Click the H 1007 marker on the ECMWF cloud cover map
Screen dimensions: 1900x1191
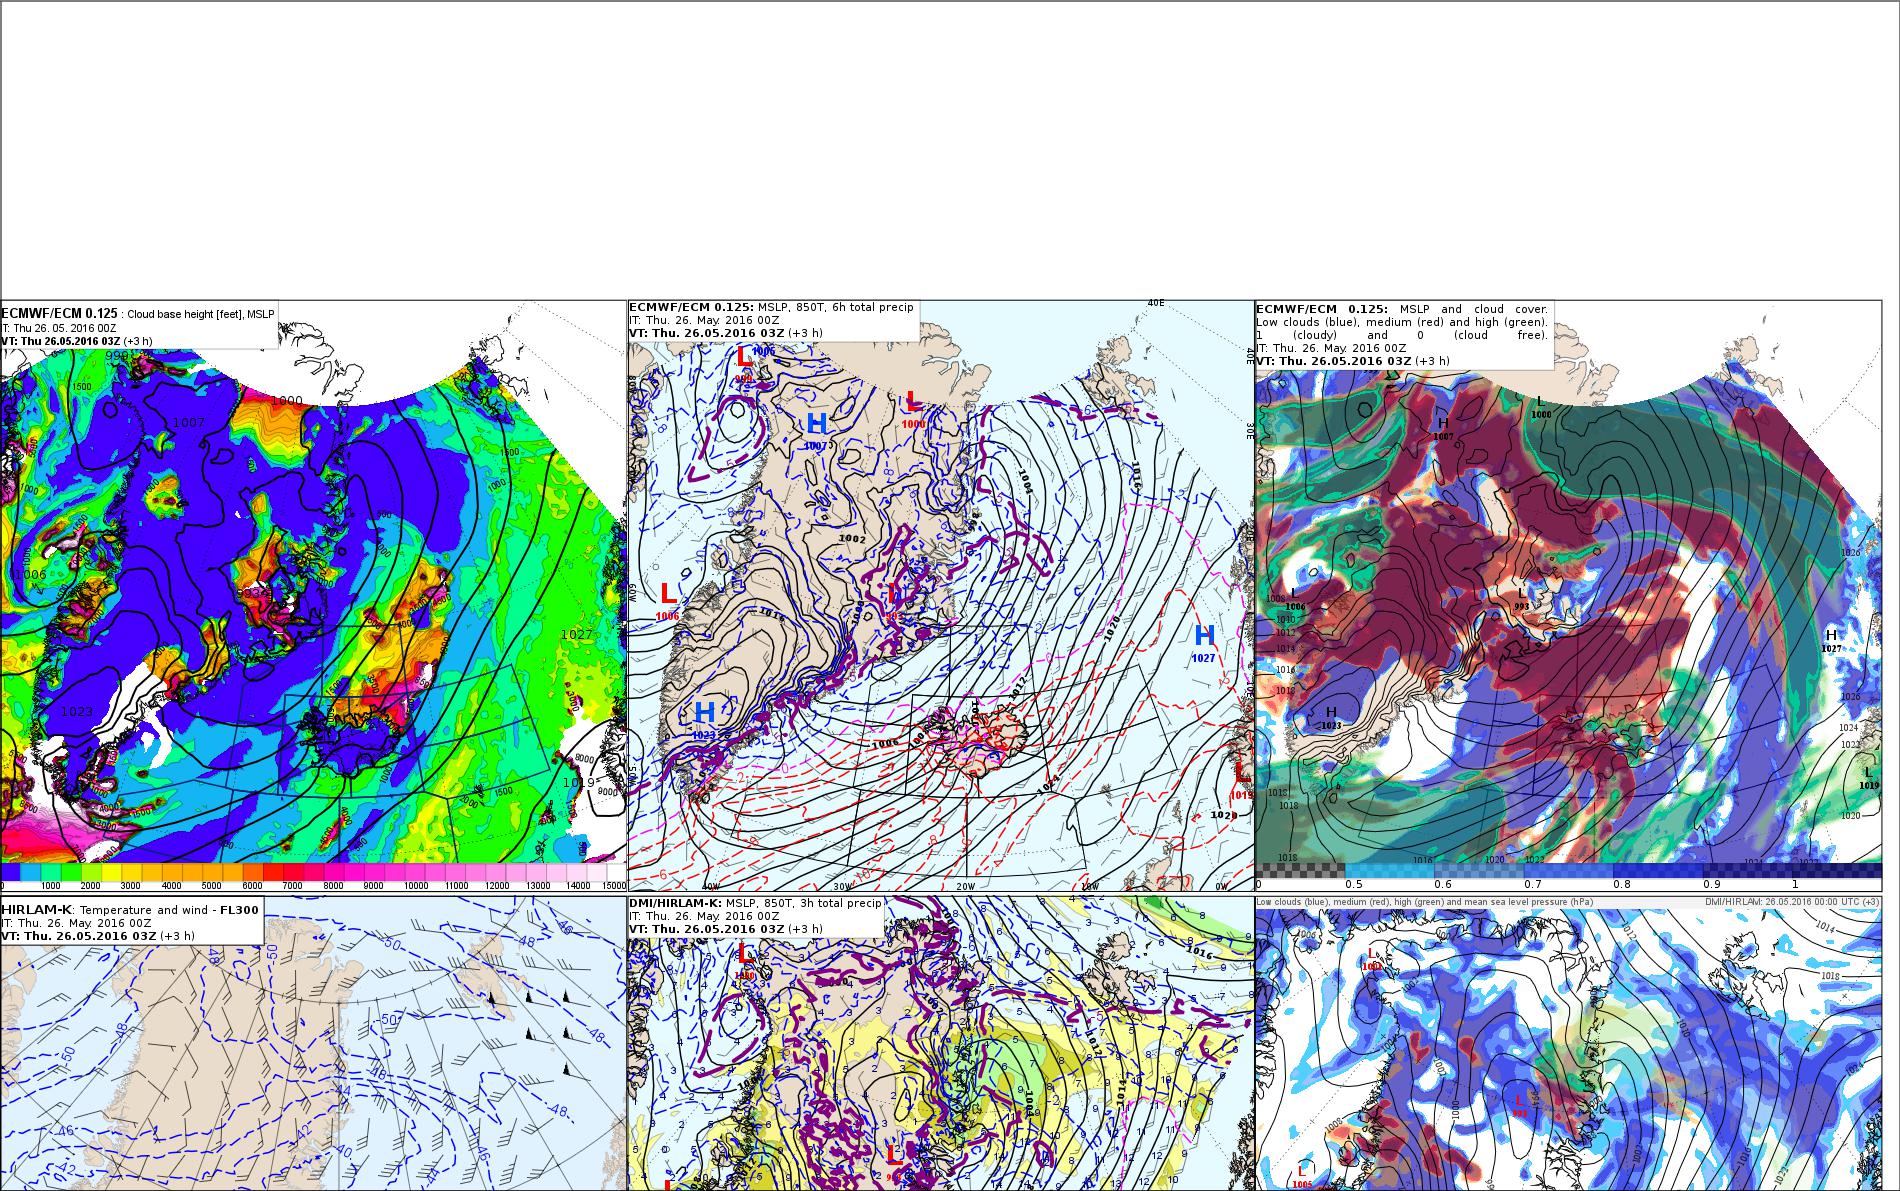[x=1443, y=429]
